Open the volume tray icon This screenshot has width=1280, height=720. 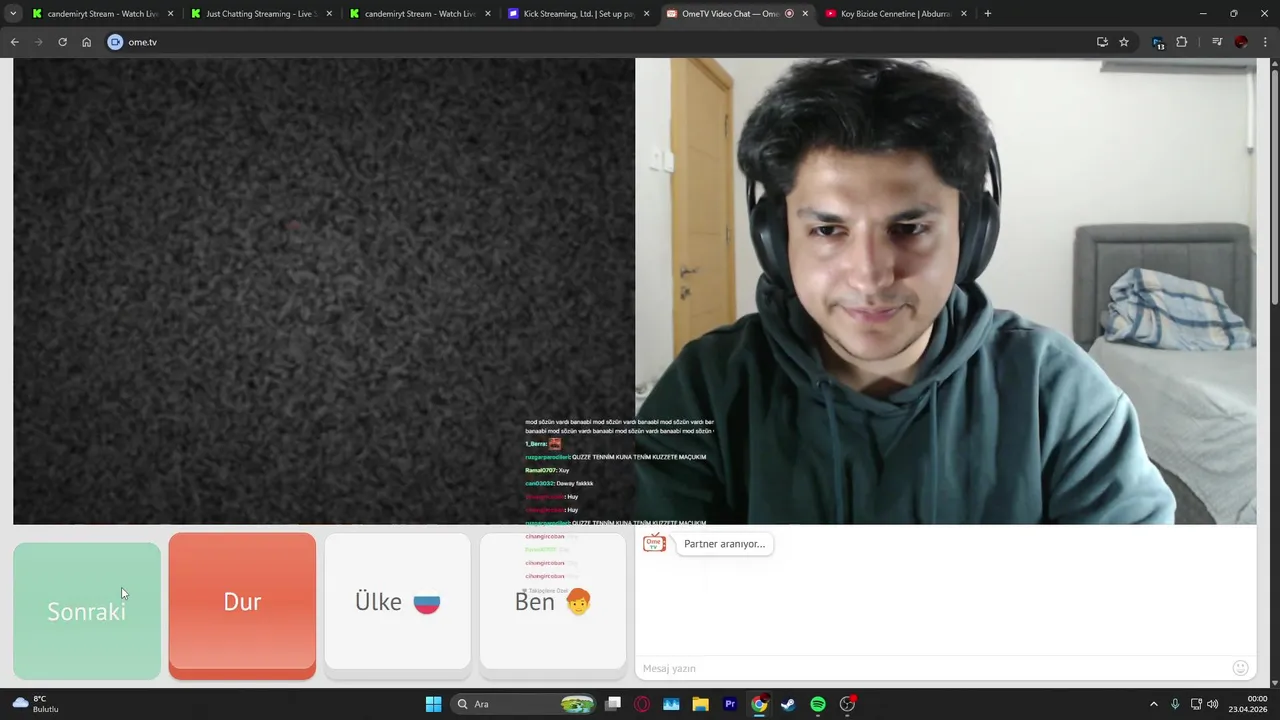(x=1213, y=704)
